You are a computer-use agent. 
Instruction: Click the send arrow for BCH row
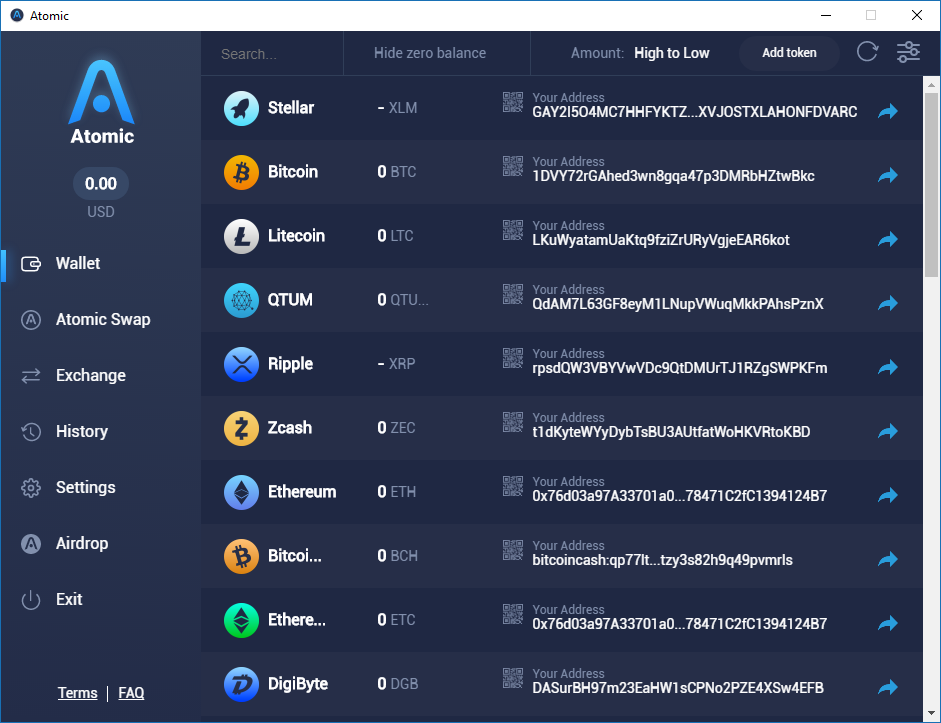[888, 559]
